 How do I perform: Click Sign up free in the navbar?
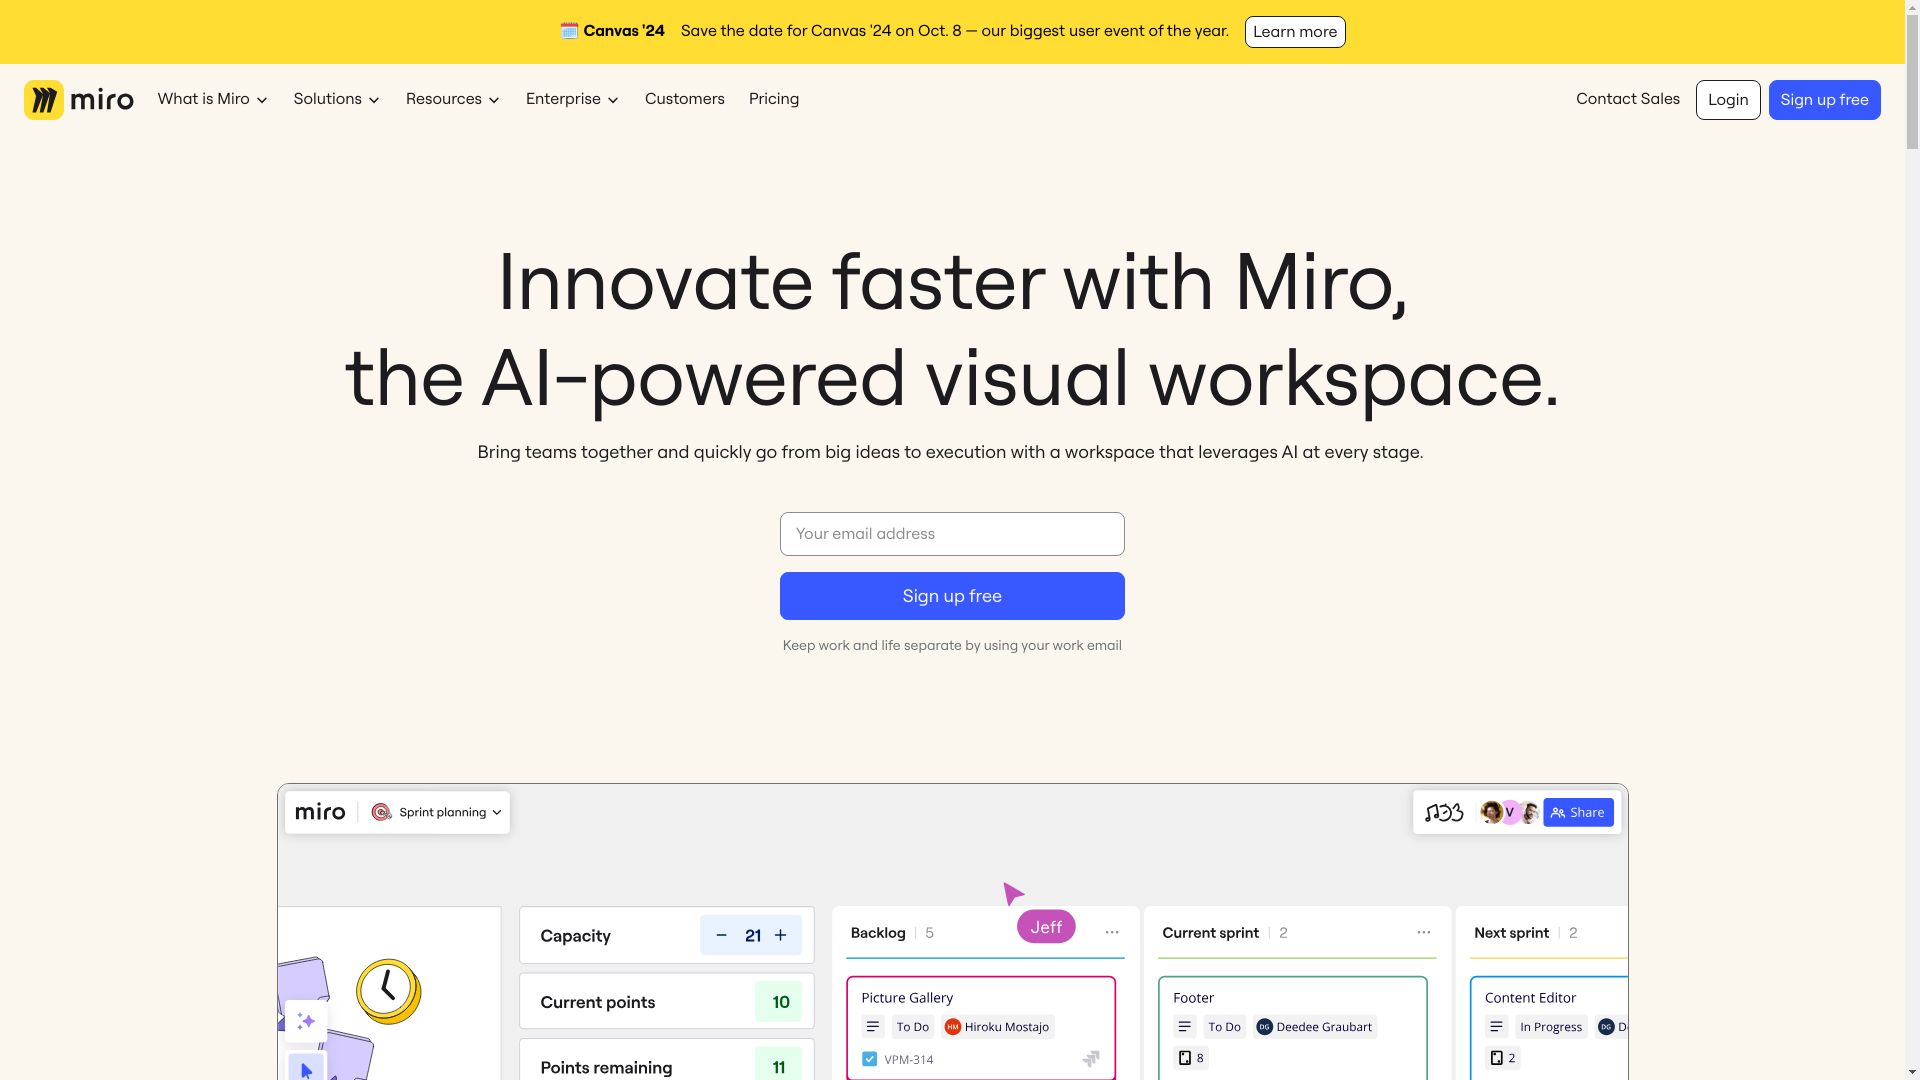(1824, 100)
